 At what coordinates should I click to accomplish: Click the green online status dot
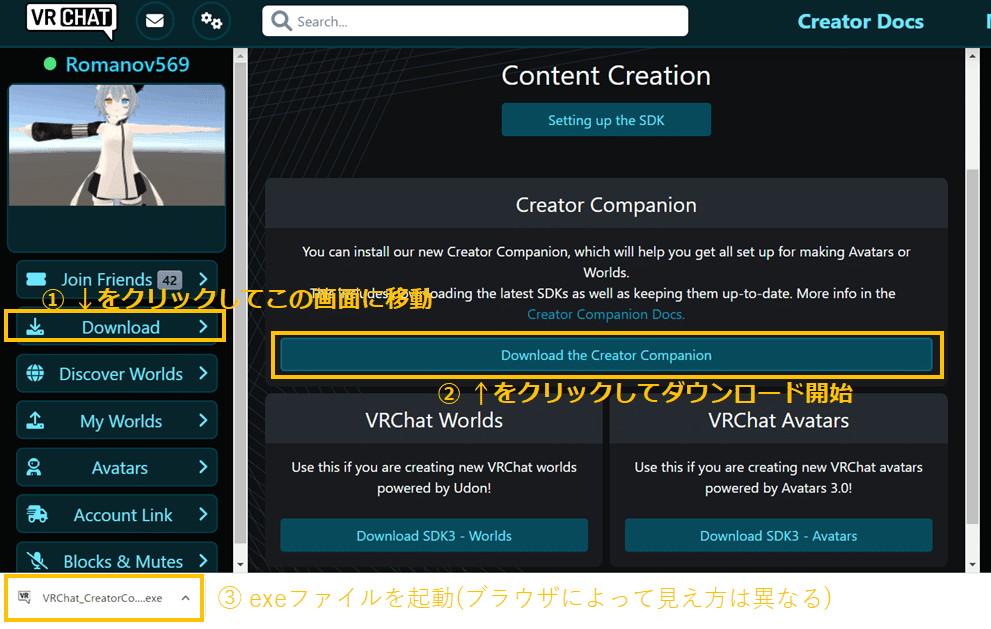click(50, 64)
